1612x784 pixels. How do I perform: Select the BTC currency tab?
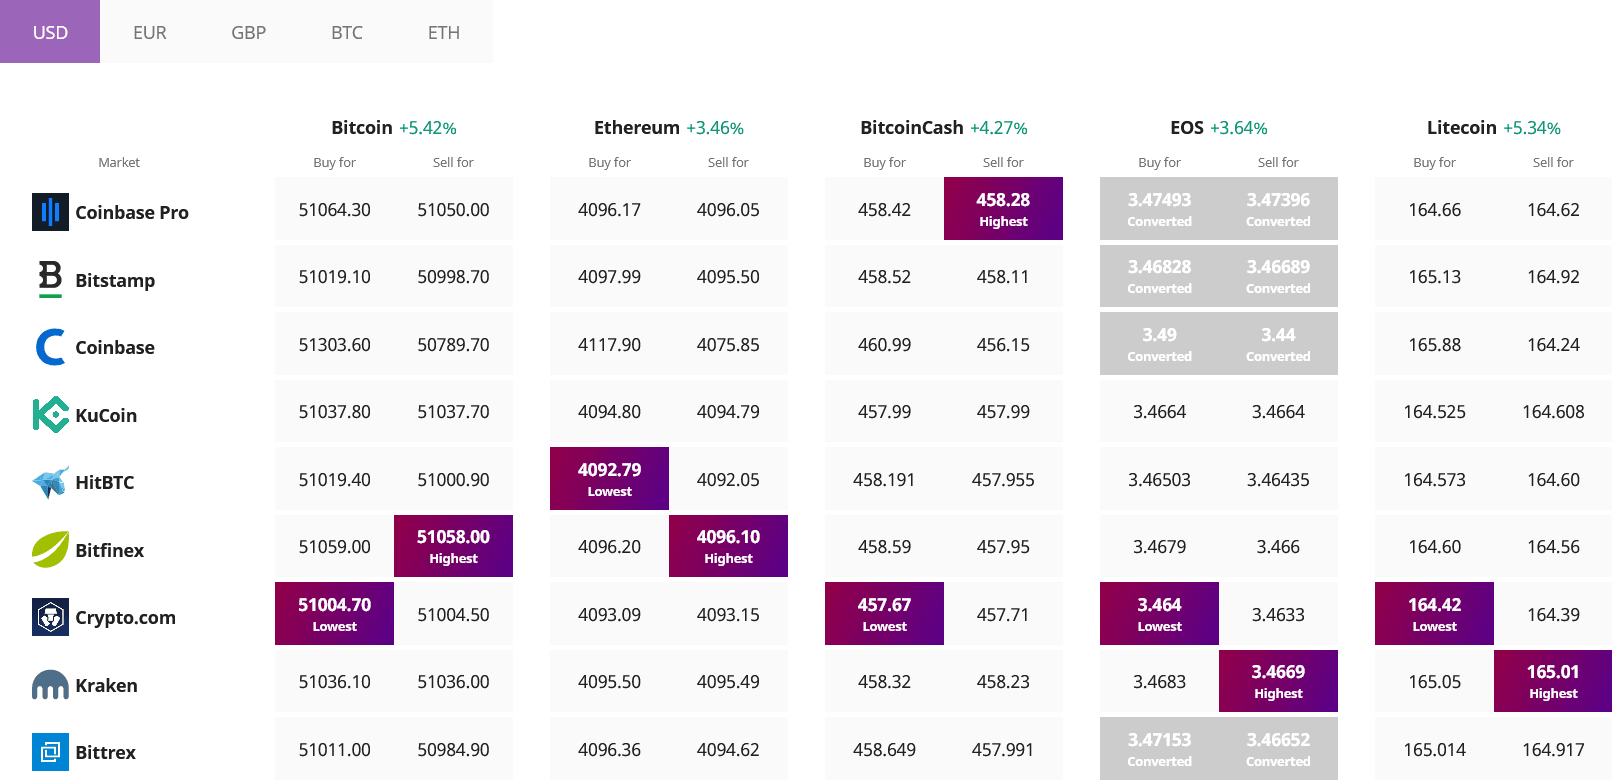click(347, 32)
